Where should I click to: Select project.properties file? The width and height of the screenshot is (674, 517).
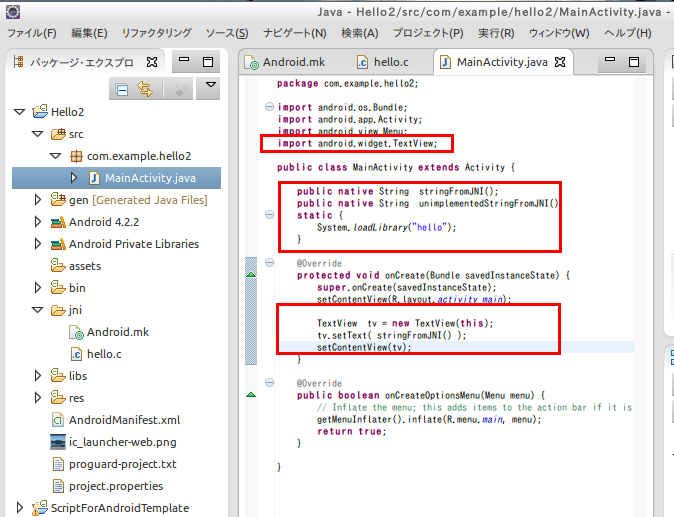116,486
